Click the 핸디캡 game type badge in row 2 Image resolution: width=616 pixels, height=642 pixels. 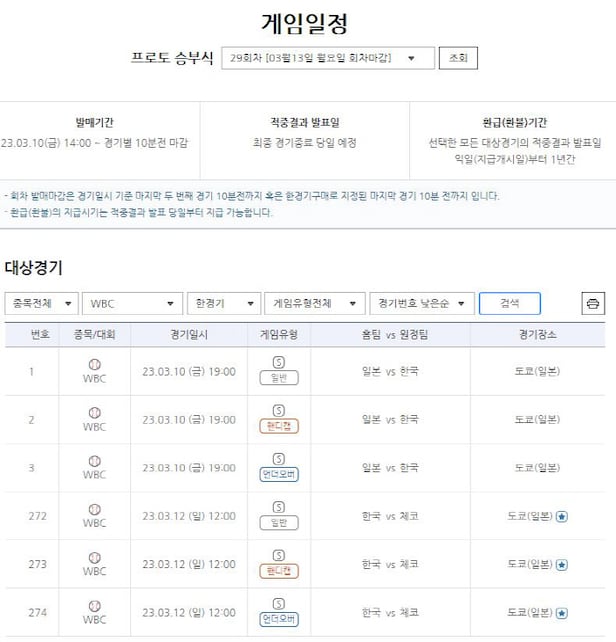point(278,425)
